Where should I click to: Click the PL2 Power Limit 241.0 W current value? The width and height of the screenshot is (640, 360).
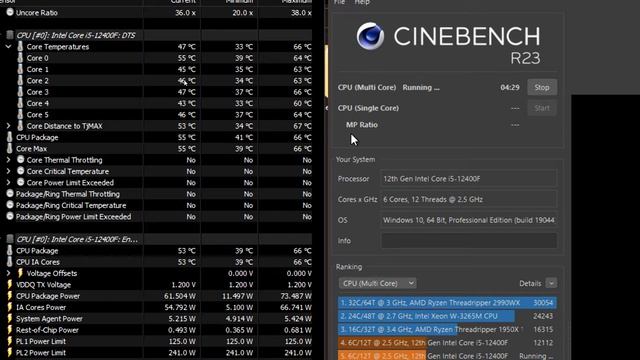click(182, 353)
